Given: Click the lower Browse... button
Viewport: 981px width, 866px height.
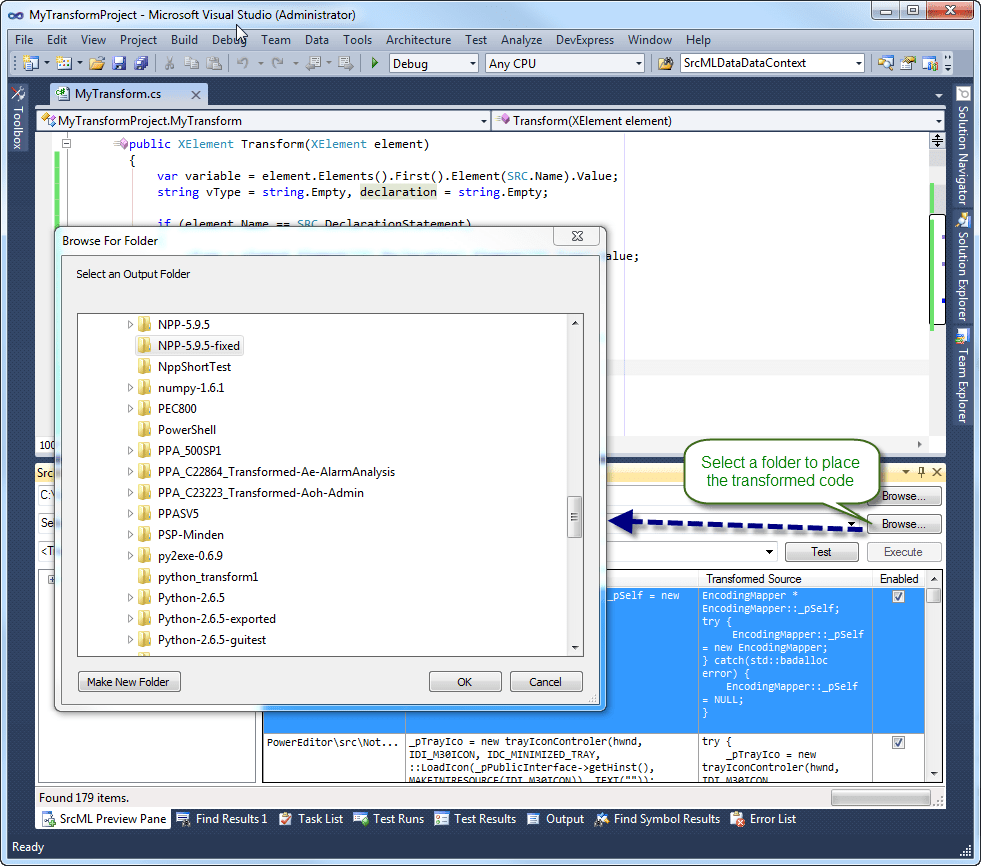Looking at the screenshot, I should point(903,524).
